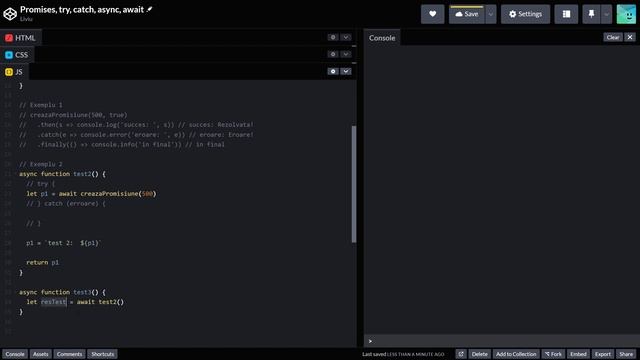Open HTML editor settings gear

(x=333, y=37)
